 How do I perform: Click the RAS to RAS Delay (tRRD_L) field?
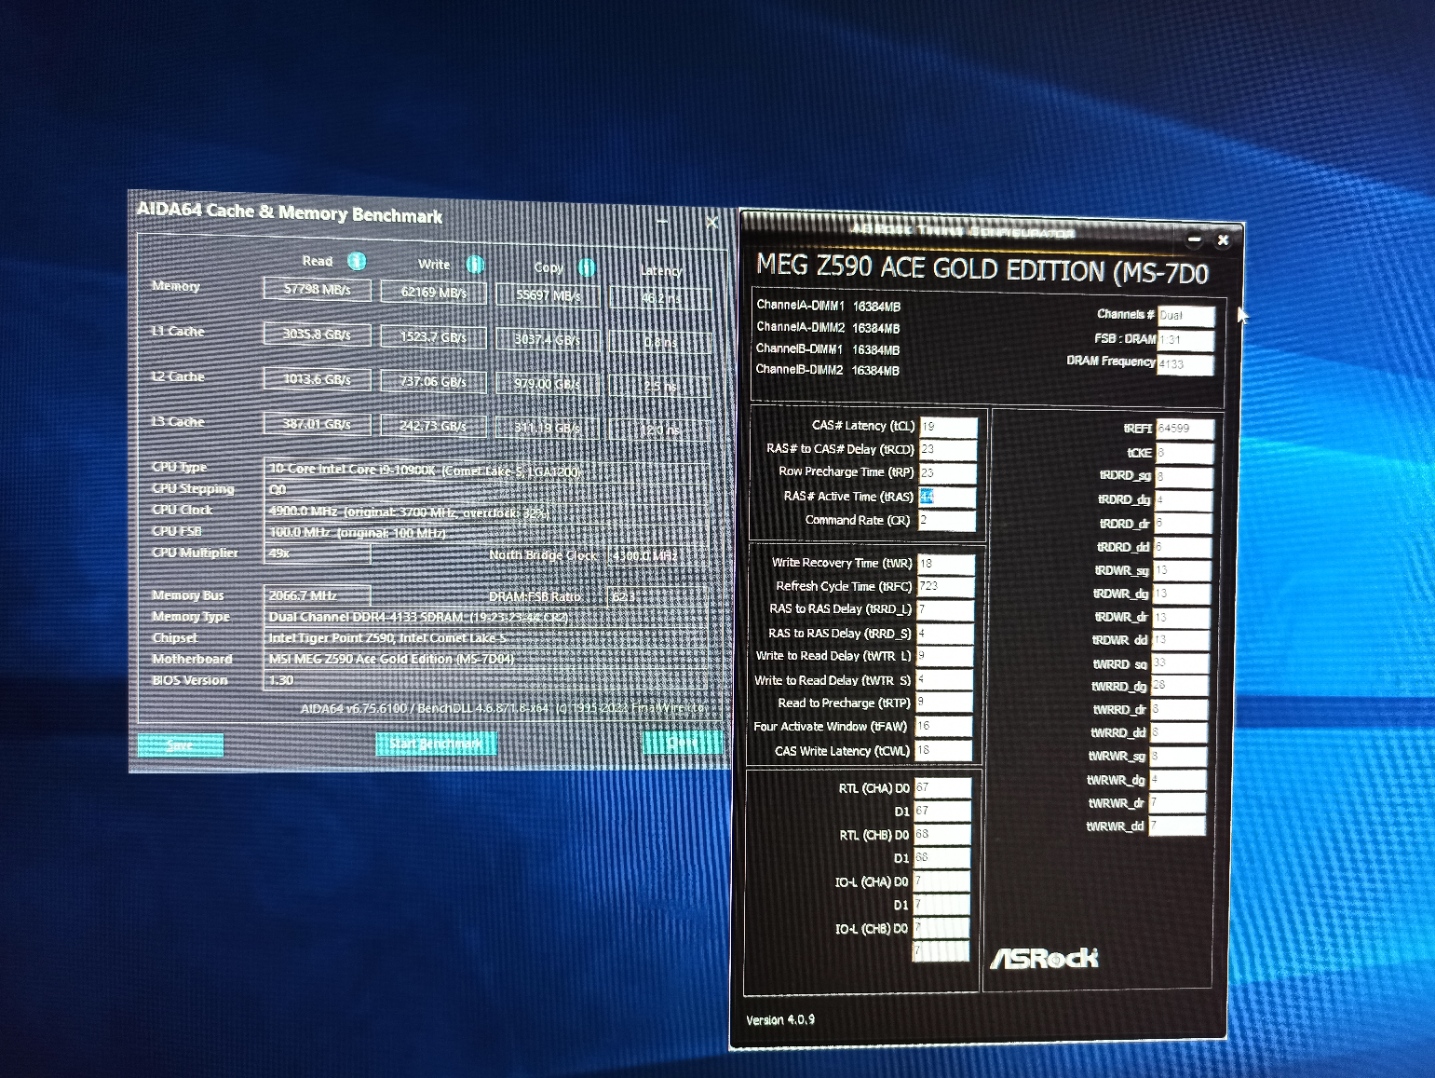click(945, 610)
